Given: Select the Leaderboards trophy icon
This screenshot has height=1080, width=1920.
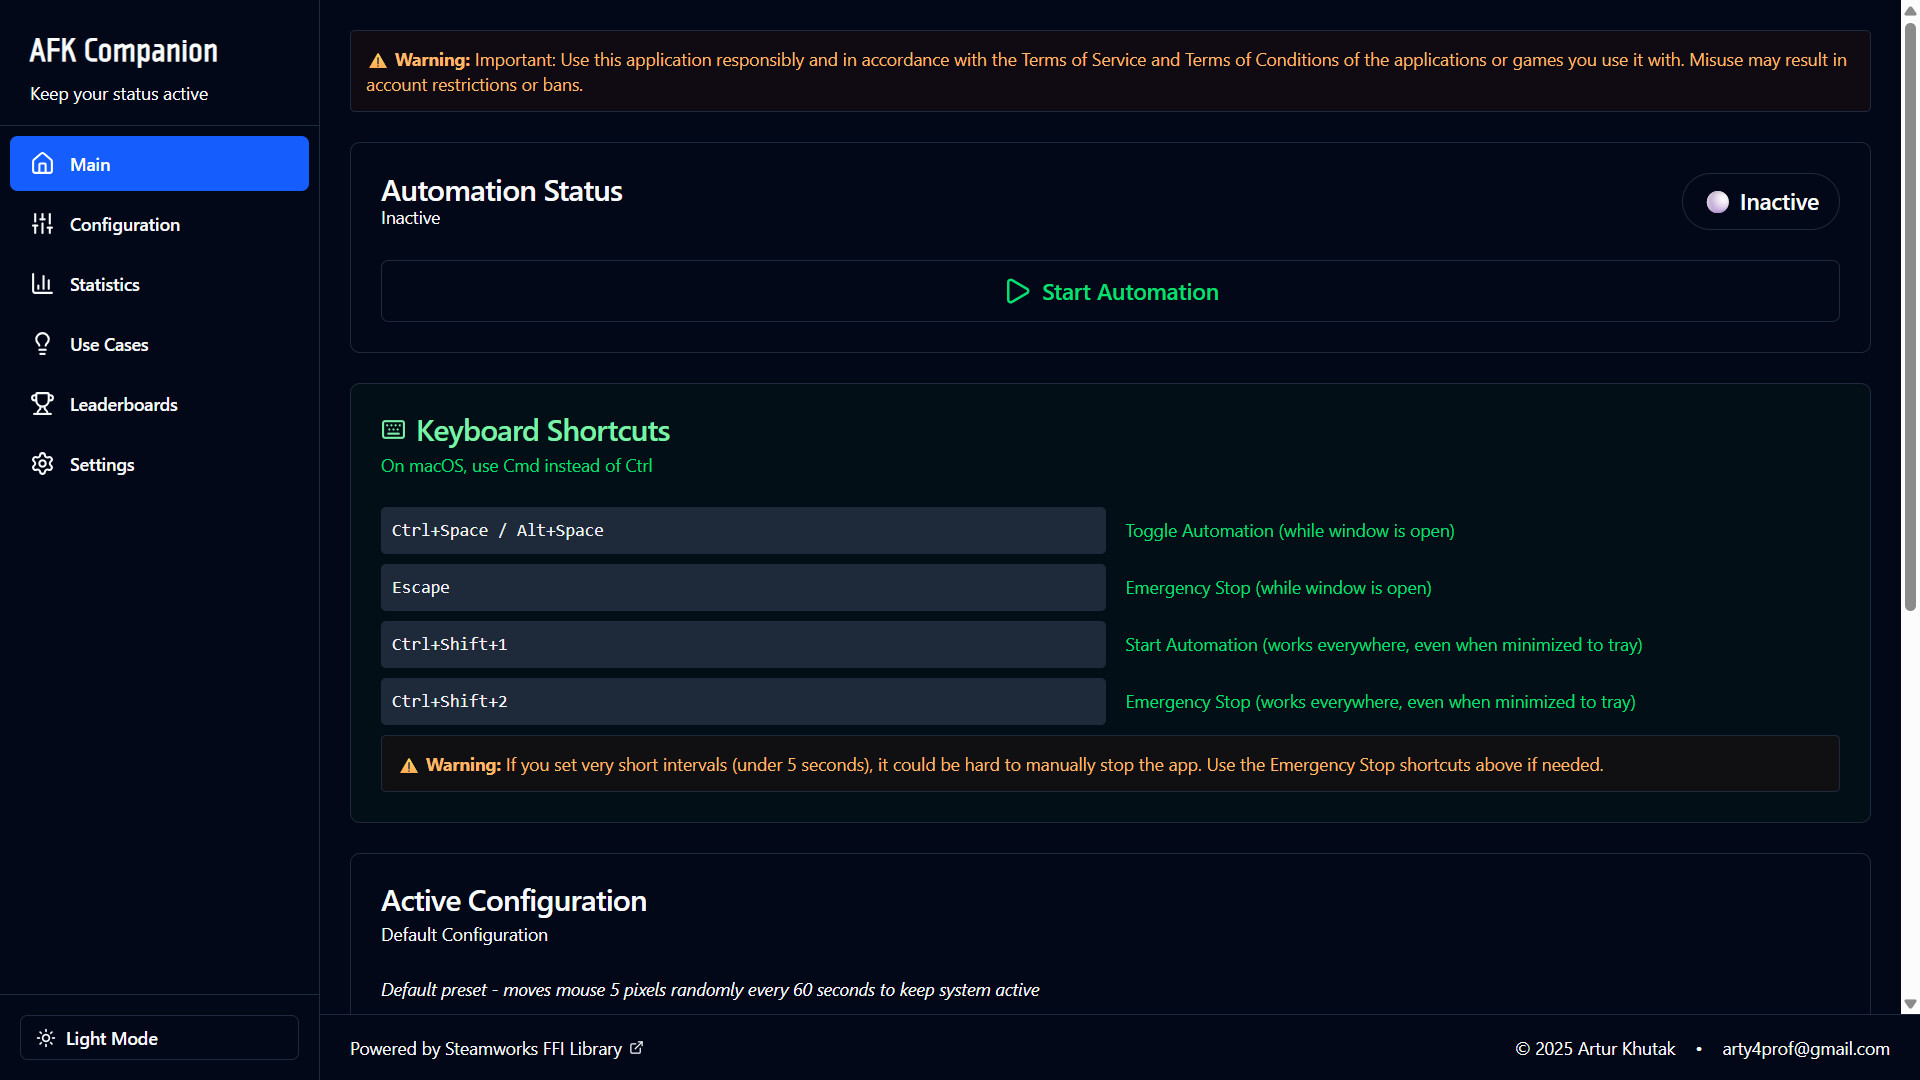Looking at the screenshot, I should click(x=42, y=404).
